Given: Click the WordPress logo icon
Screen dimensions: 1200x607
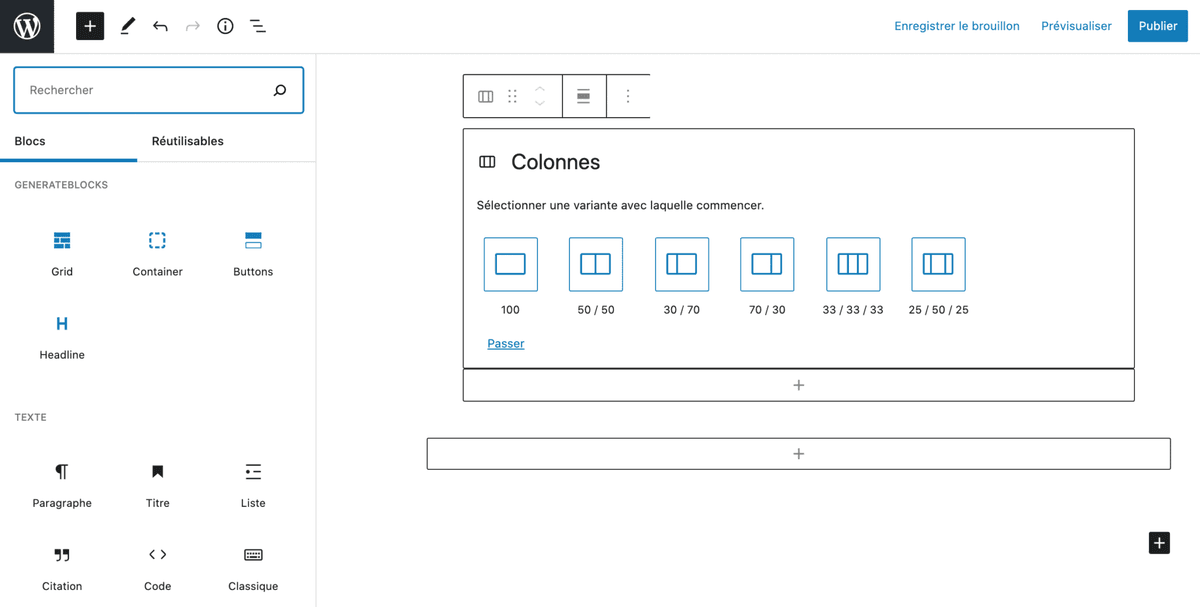Looking at the screenshot, I should (27, 26).
